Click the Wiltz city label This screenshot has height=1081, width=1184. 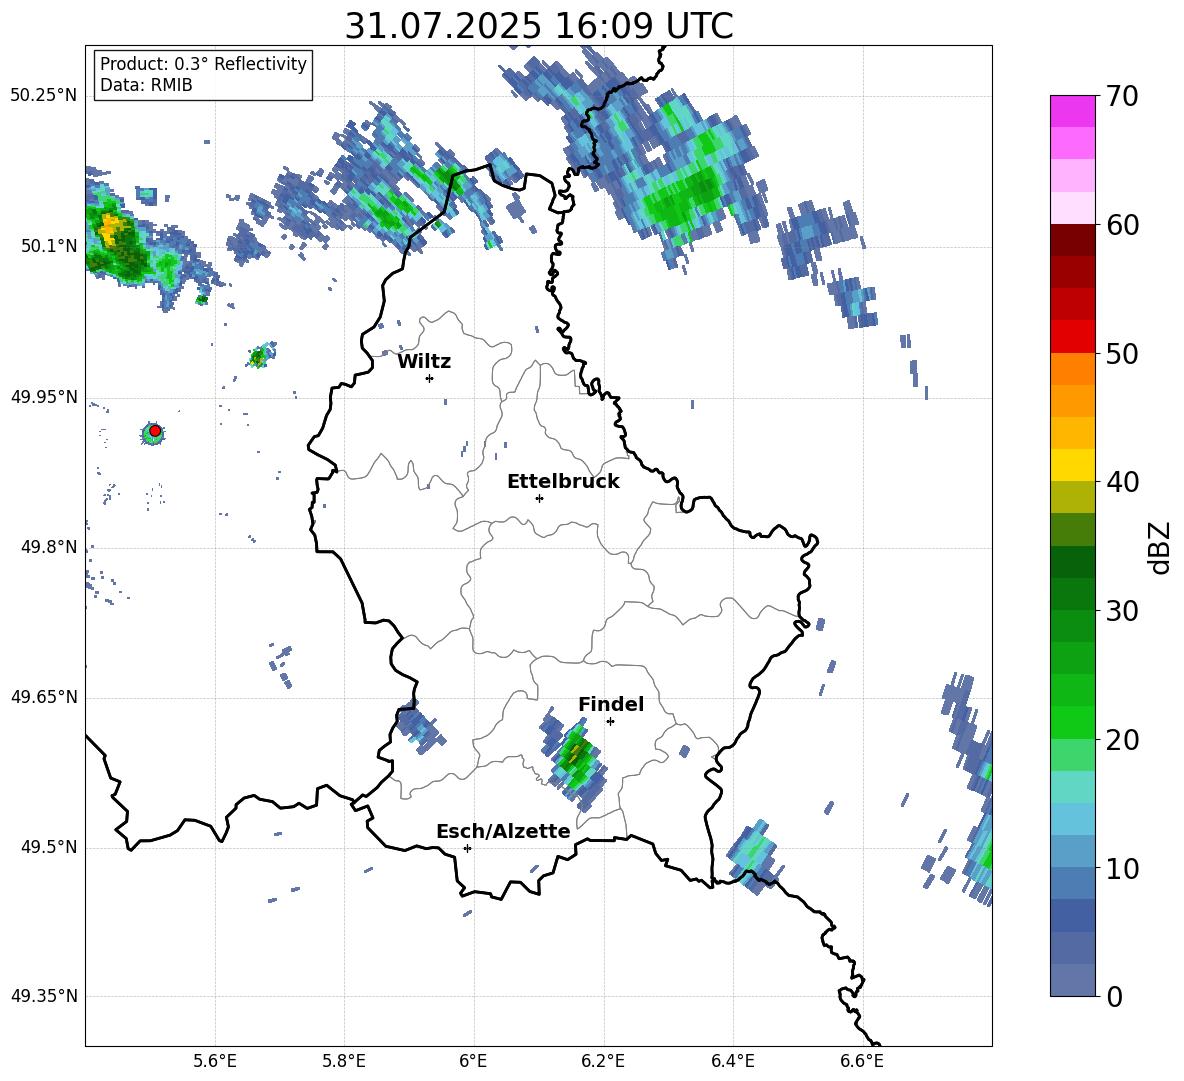pos(424,362)
